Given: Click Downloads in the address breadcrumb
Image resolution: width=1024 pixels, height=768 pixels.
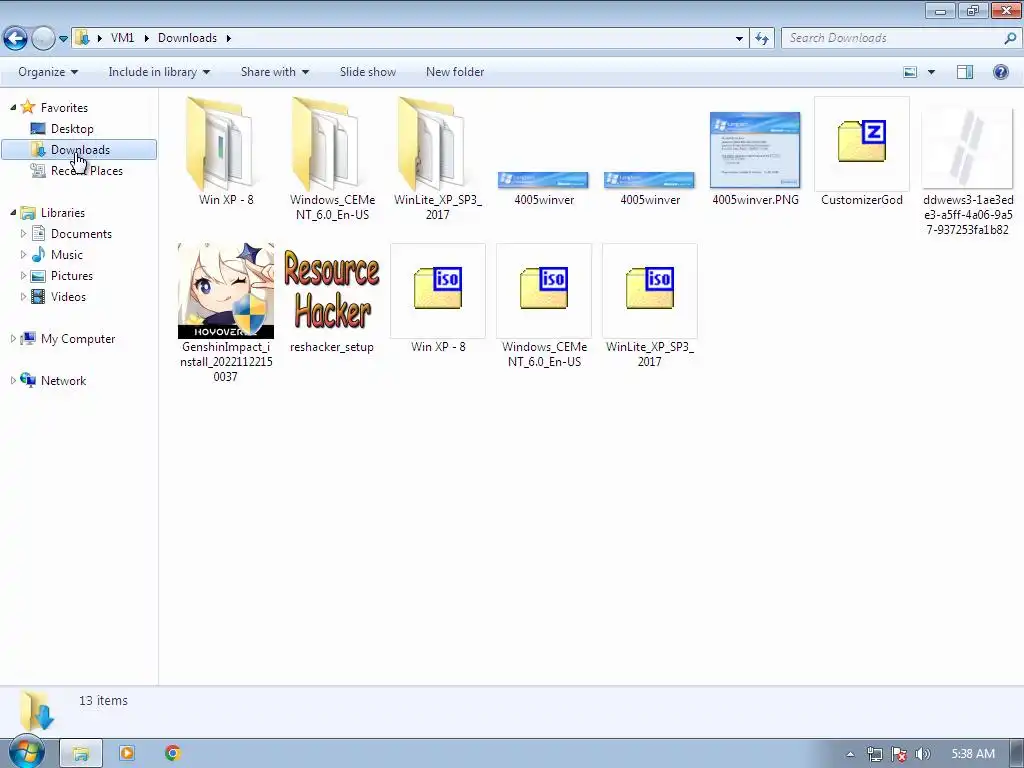Looking at the screenshot, I should pyautogui.click(x=187, y=38).
